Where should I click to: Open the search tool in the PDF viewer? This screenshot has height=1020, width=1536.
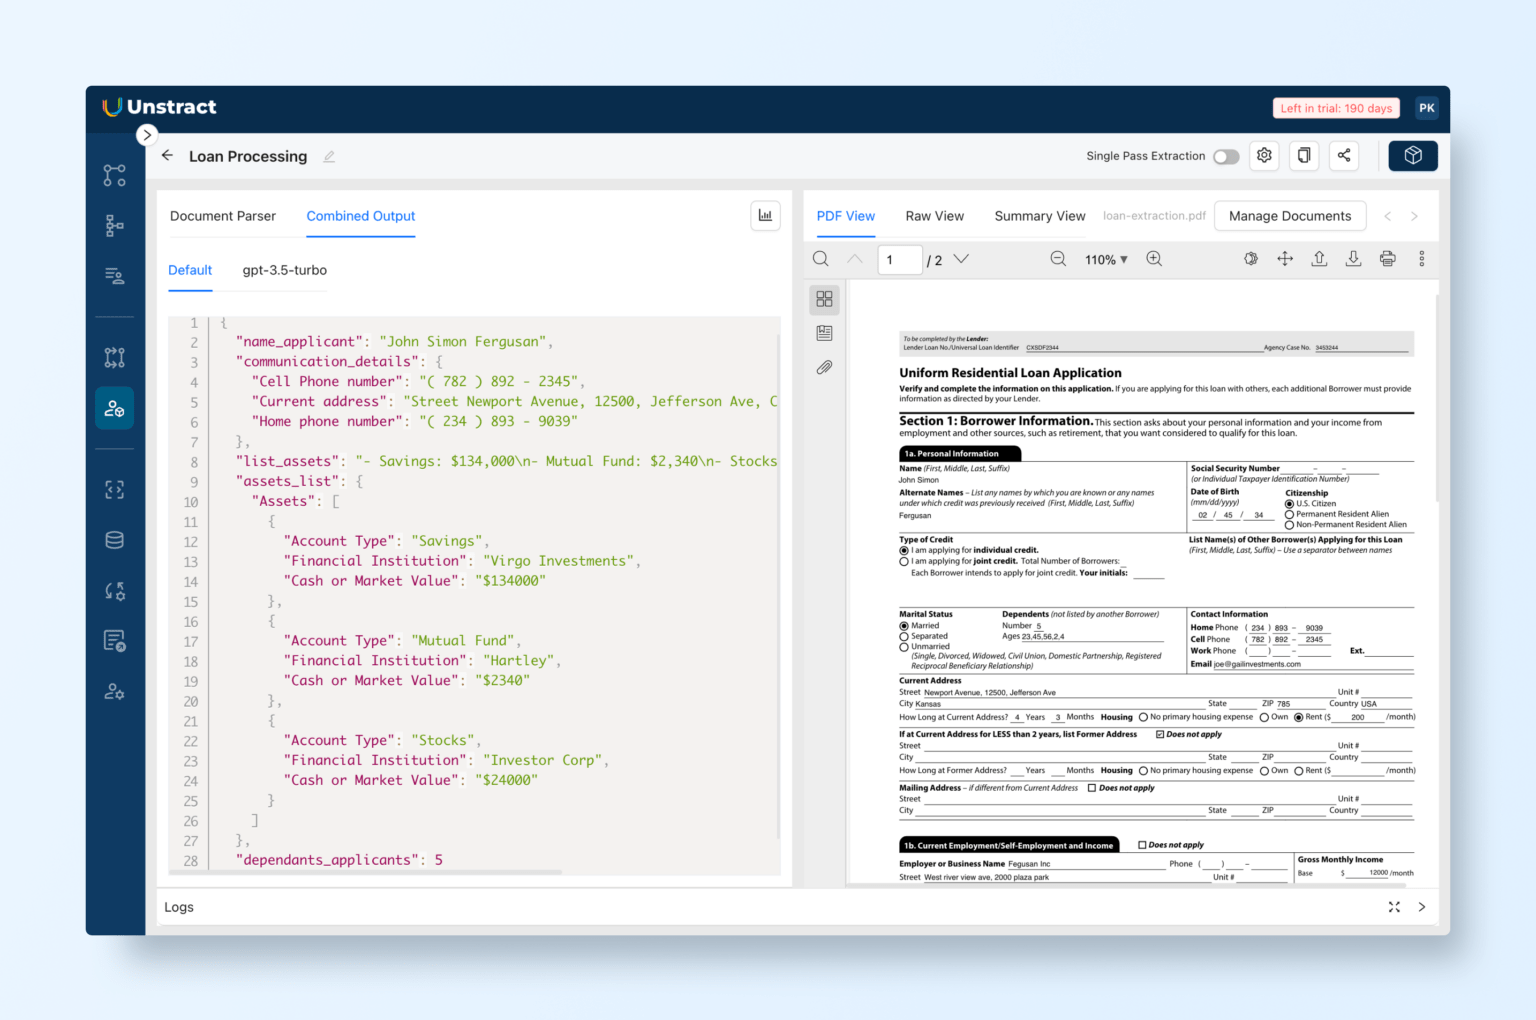click(x=820, y=259)
